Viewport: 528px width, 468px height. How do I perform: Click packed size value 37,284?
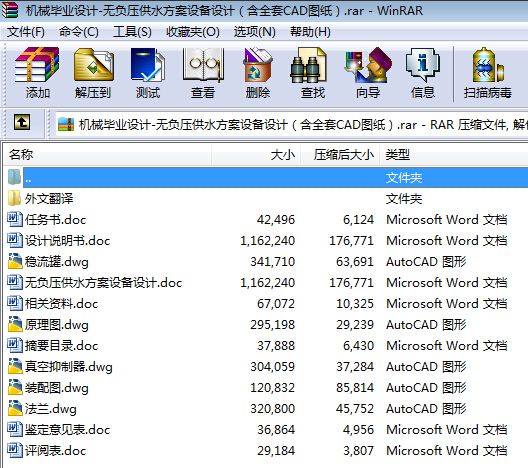pyautogui.click(x=355, y=367)
